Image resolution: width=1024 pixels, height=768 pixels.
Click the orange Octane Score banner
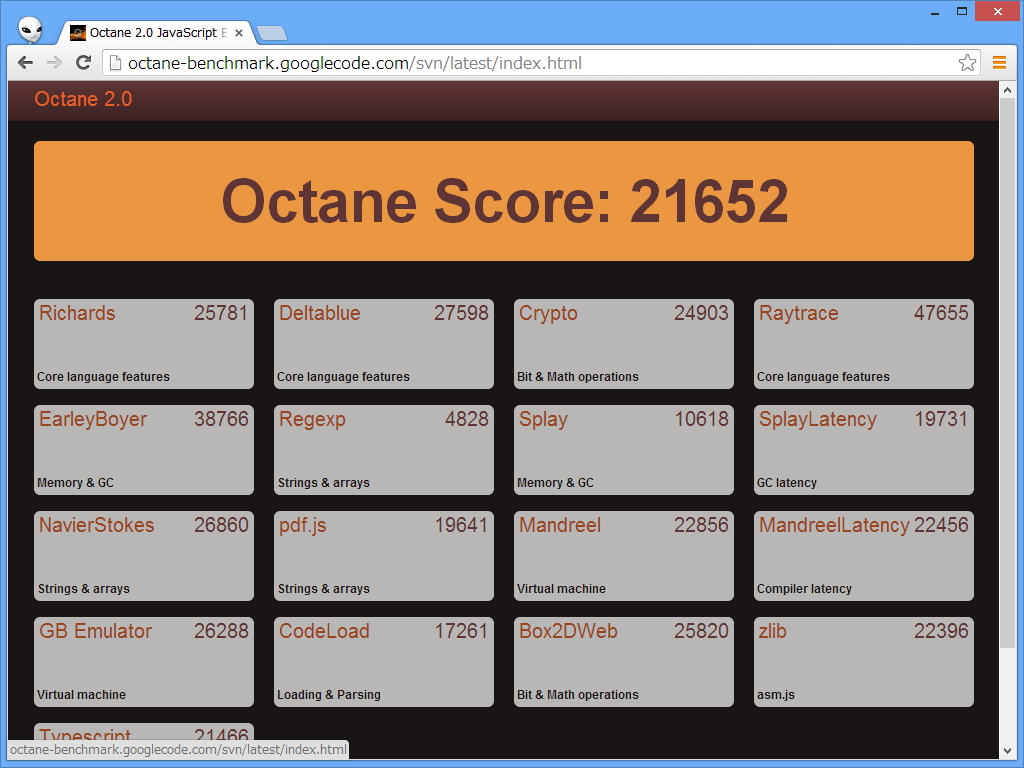(x=504, y=201)
